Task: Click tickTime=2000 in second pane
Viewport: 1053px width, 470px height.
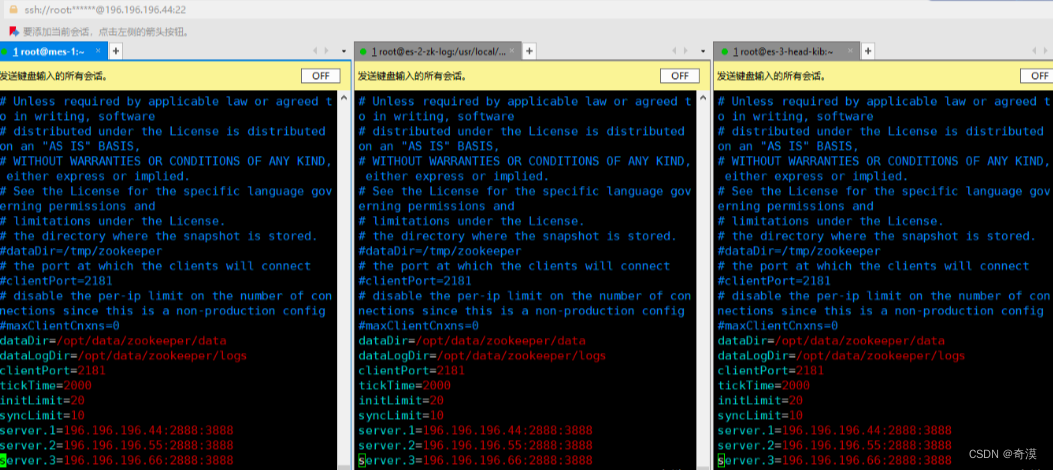Action: (x=404, y=385)
